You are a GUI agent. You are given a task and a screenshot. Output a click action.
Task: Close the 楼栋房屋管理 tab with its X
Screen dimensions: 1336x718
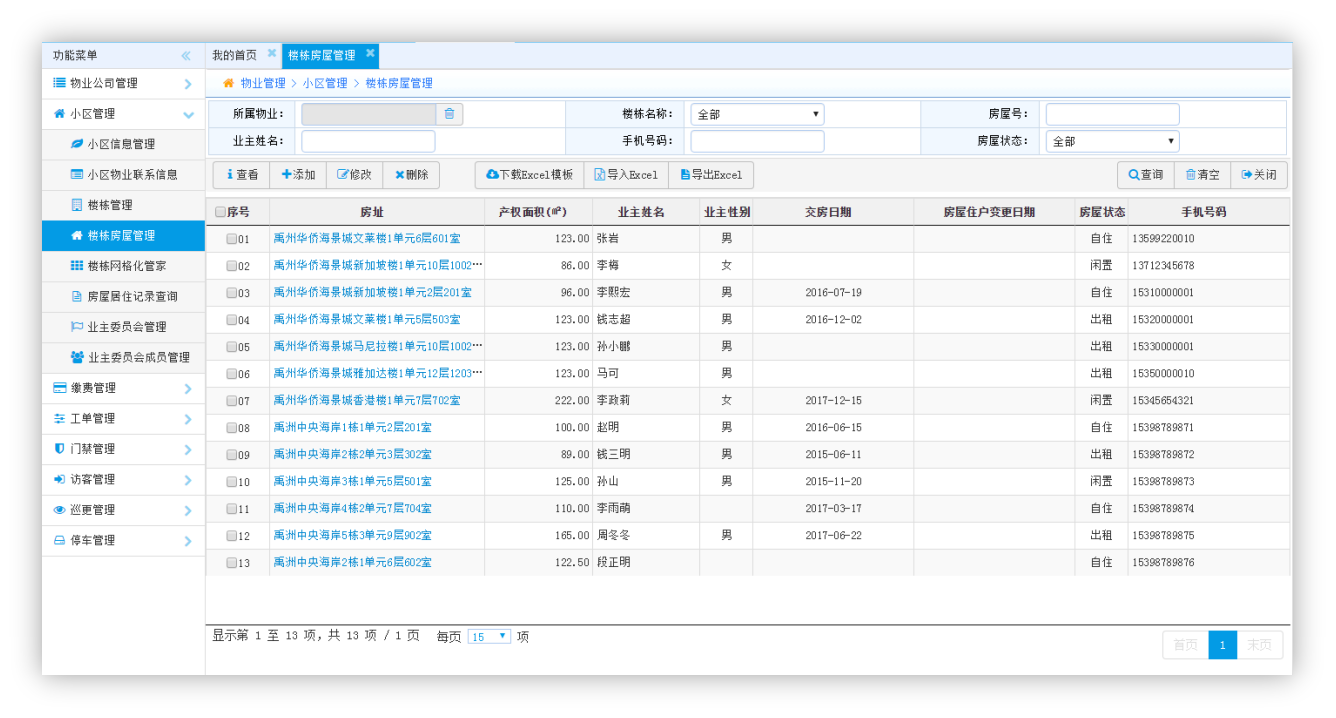tap(370, 54)
